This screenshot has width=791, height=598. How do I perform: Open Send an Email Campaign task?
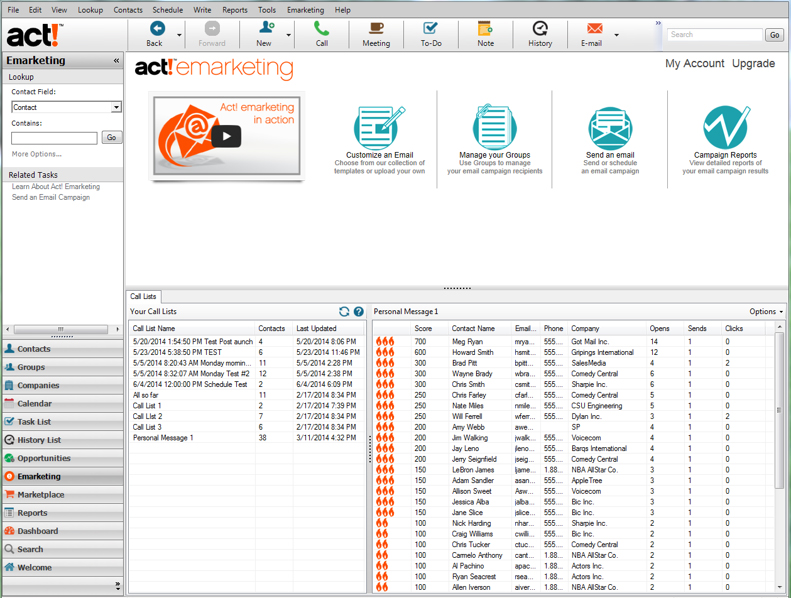click(51, 197)
